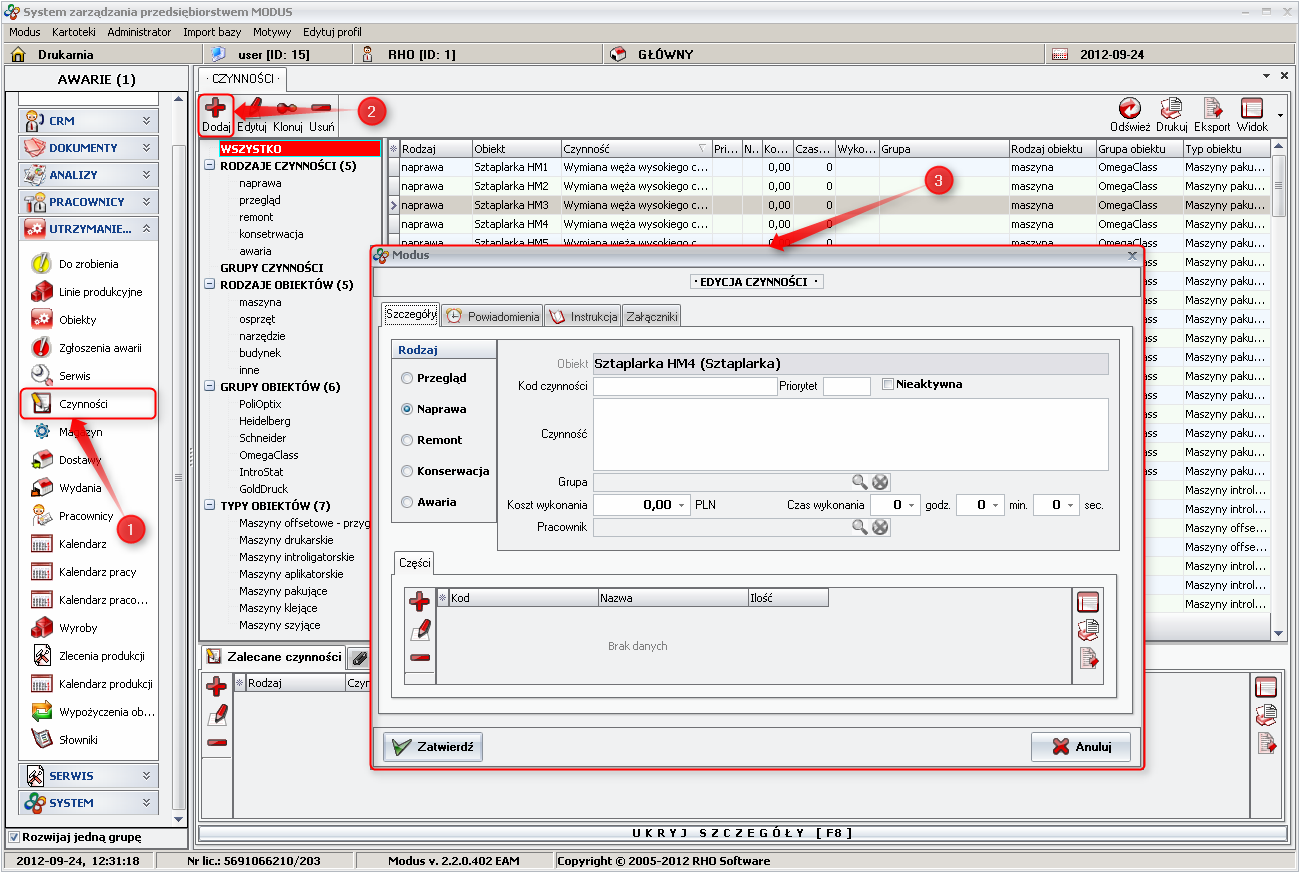This screenshot has height=873, width=1300.
Task: Click in the Kod czynności field
Action: 685,387
